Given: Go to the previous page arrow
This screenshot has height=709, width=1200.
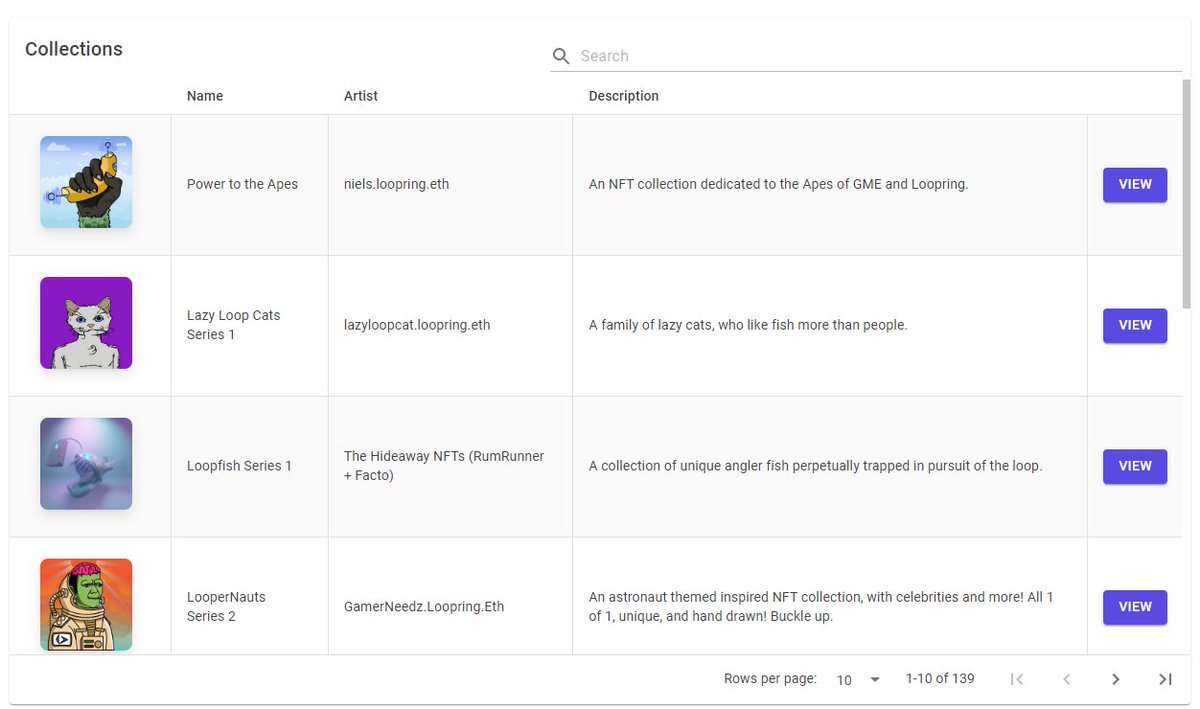Looking at the screenshot, I should 1066,679.
